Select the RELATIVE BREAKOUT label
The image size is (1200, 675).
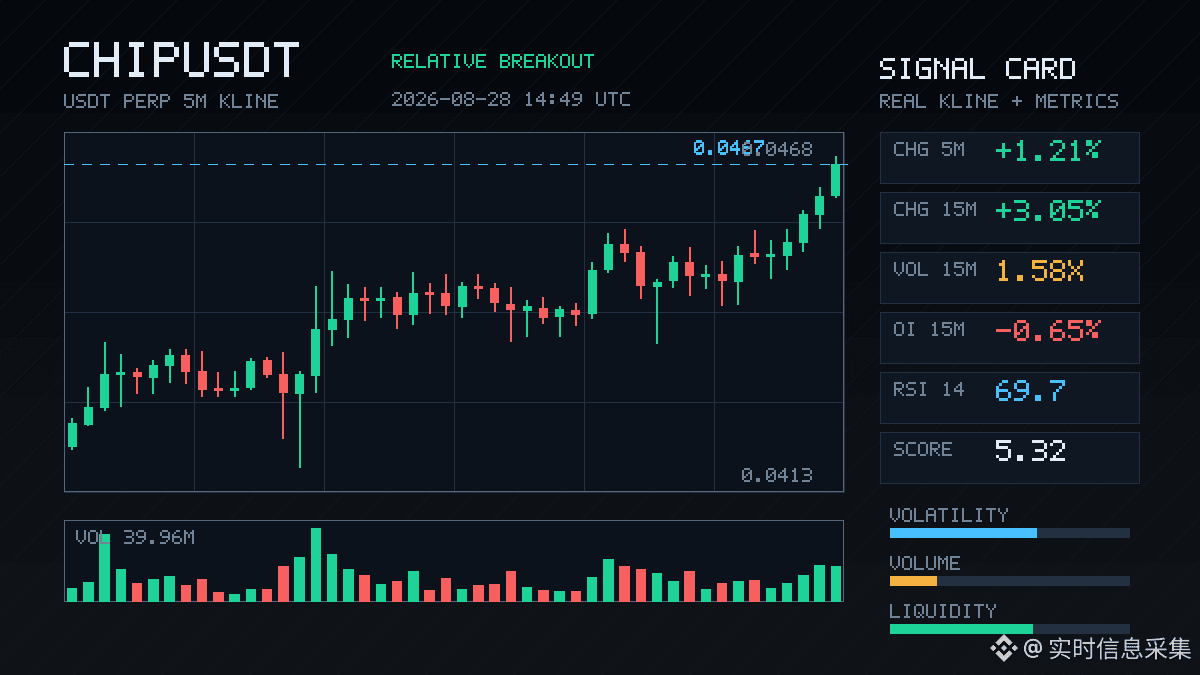point(492,61)
